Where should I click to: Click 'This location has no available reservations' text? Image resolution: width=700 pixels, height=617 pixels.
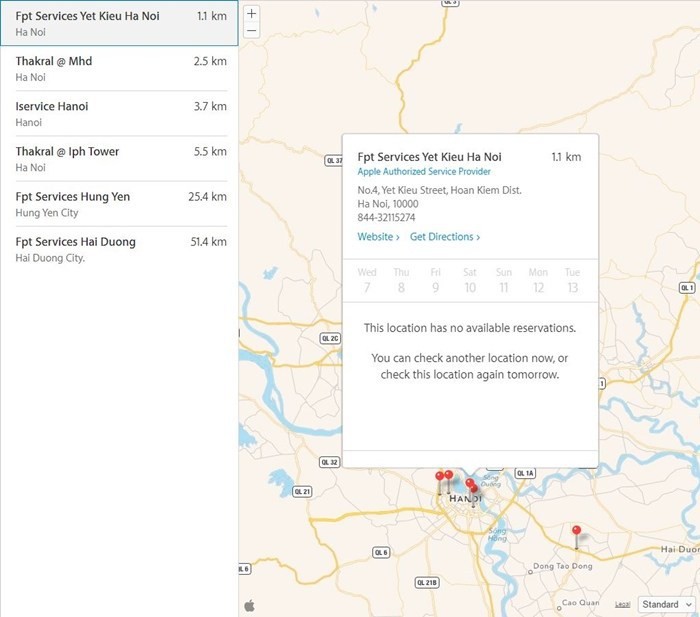[x=470, y=328]
